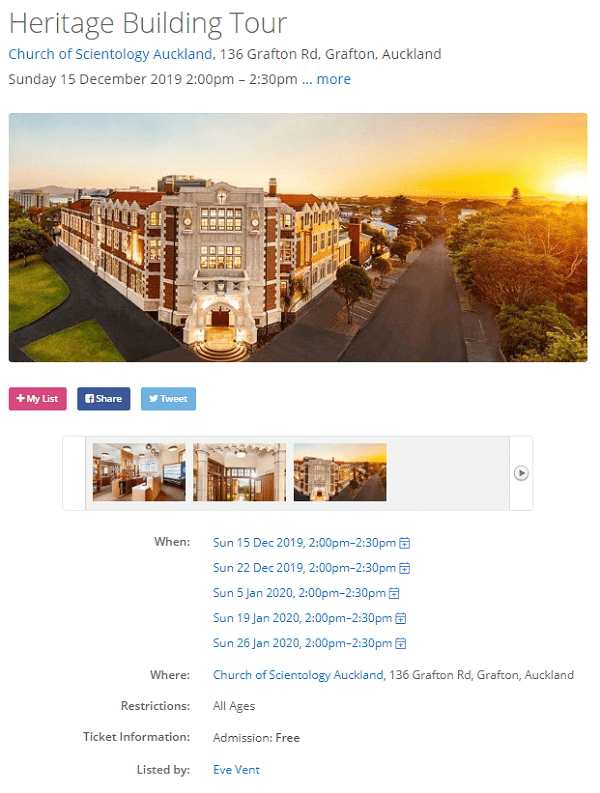Add the event to My List
Viewport: 600px width, 793px height.
pyautogui.click(x=37, y=399)
